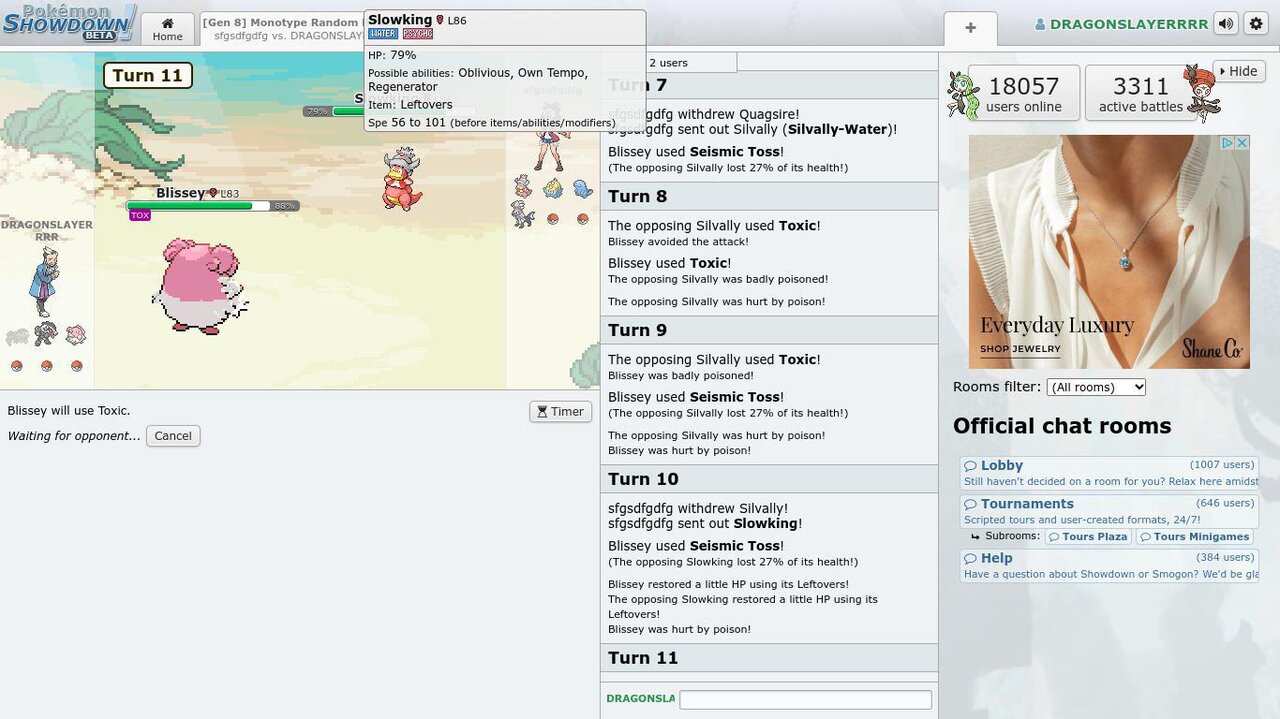Click the 18057 users online button
This screenshot has height=719, width=1280.
[1023, 94]
